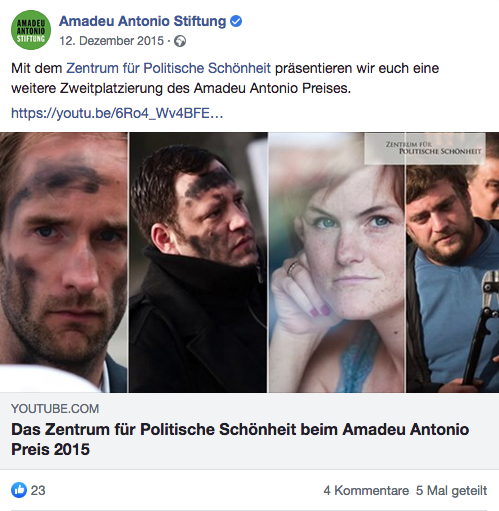Open the Amadeu Antonio Stiftung page name

[143, 21]
